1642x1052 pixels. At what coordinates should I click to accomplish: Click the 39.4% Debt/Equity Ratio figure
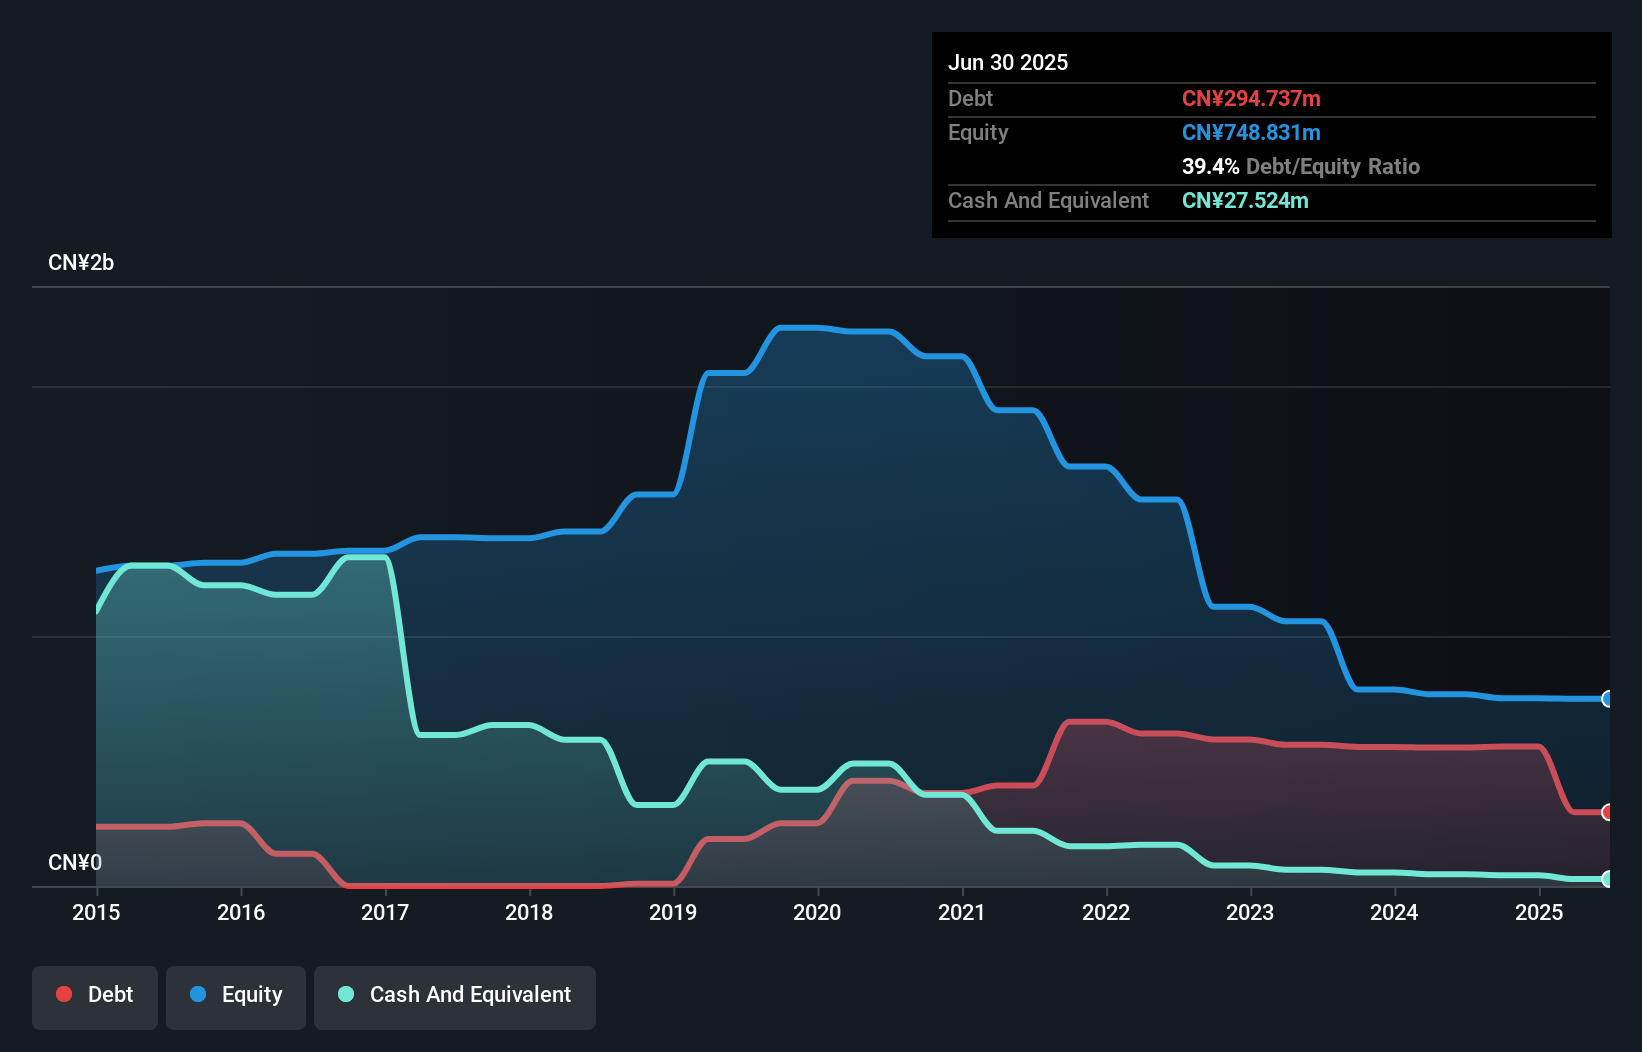click(1207, 166)
